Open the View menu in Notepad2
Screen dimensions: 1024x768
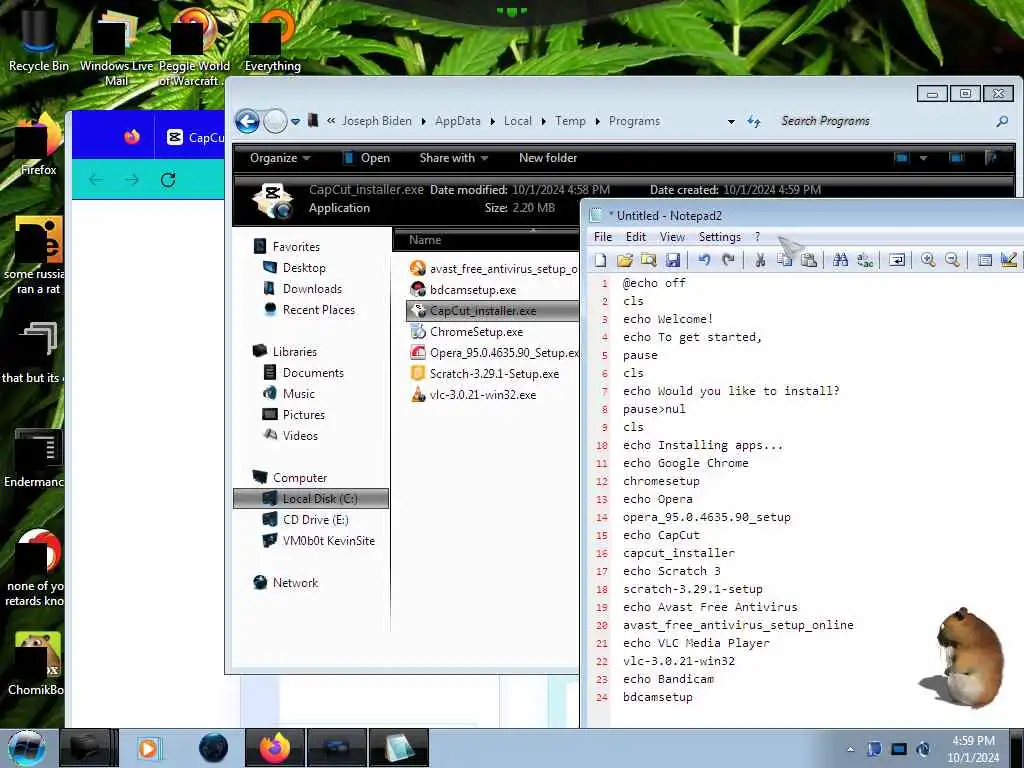point(672,237)
